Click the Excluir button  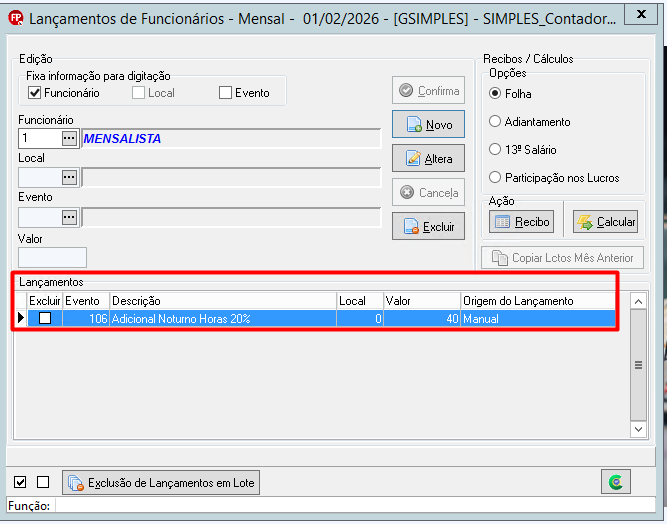[428, 227]
